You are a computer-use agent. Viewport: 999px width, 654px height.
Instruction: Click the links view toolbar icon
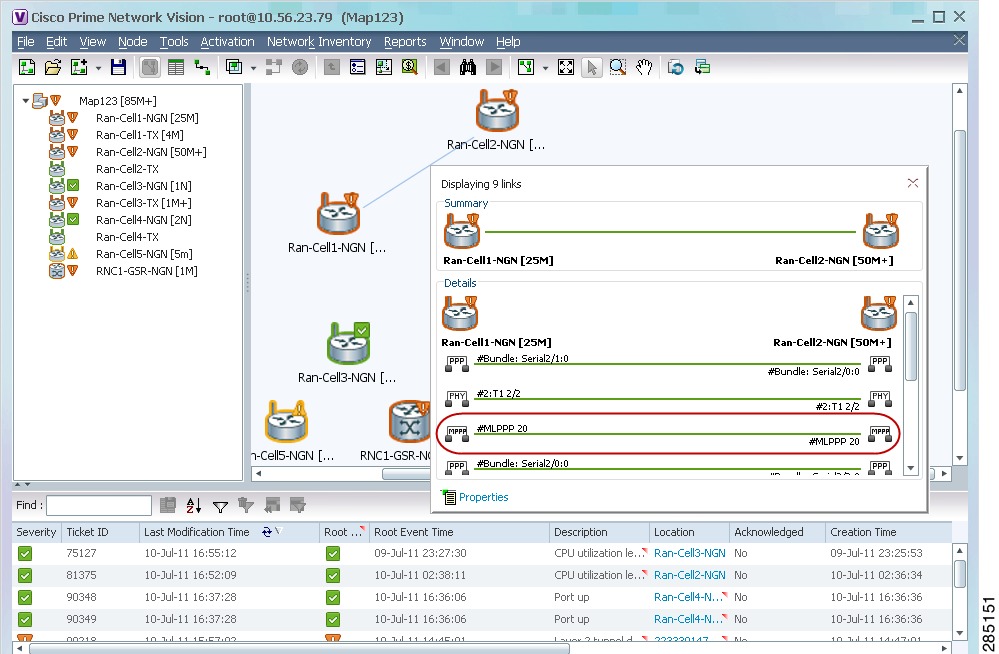pyautogui.click(x=202, y=67)
